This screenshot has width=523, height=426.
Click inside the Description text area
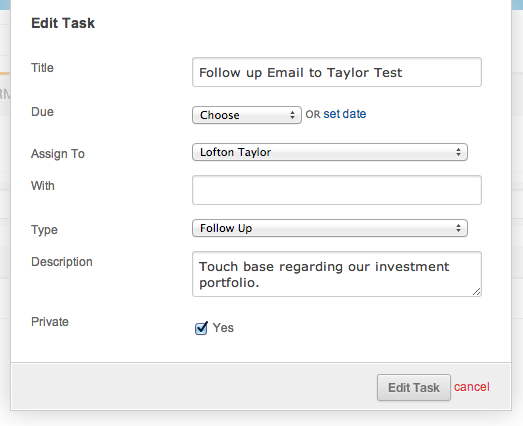coord(337,274)
